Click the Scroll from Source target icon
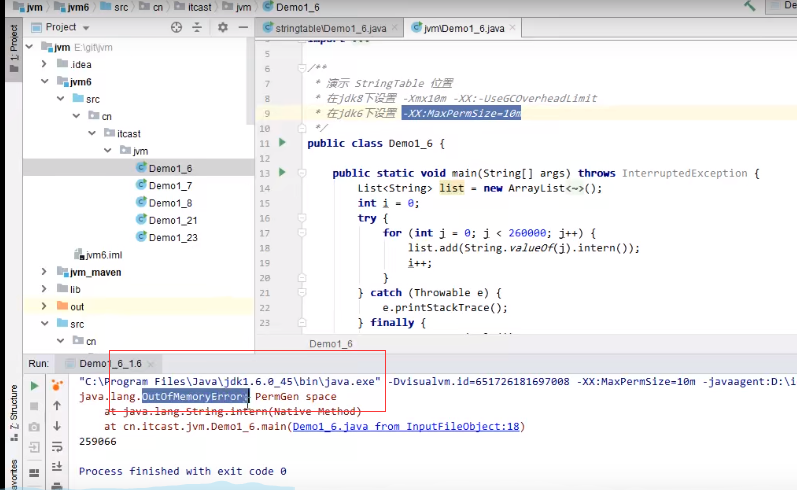 click(x=176, y=27)
